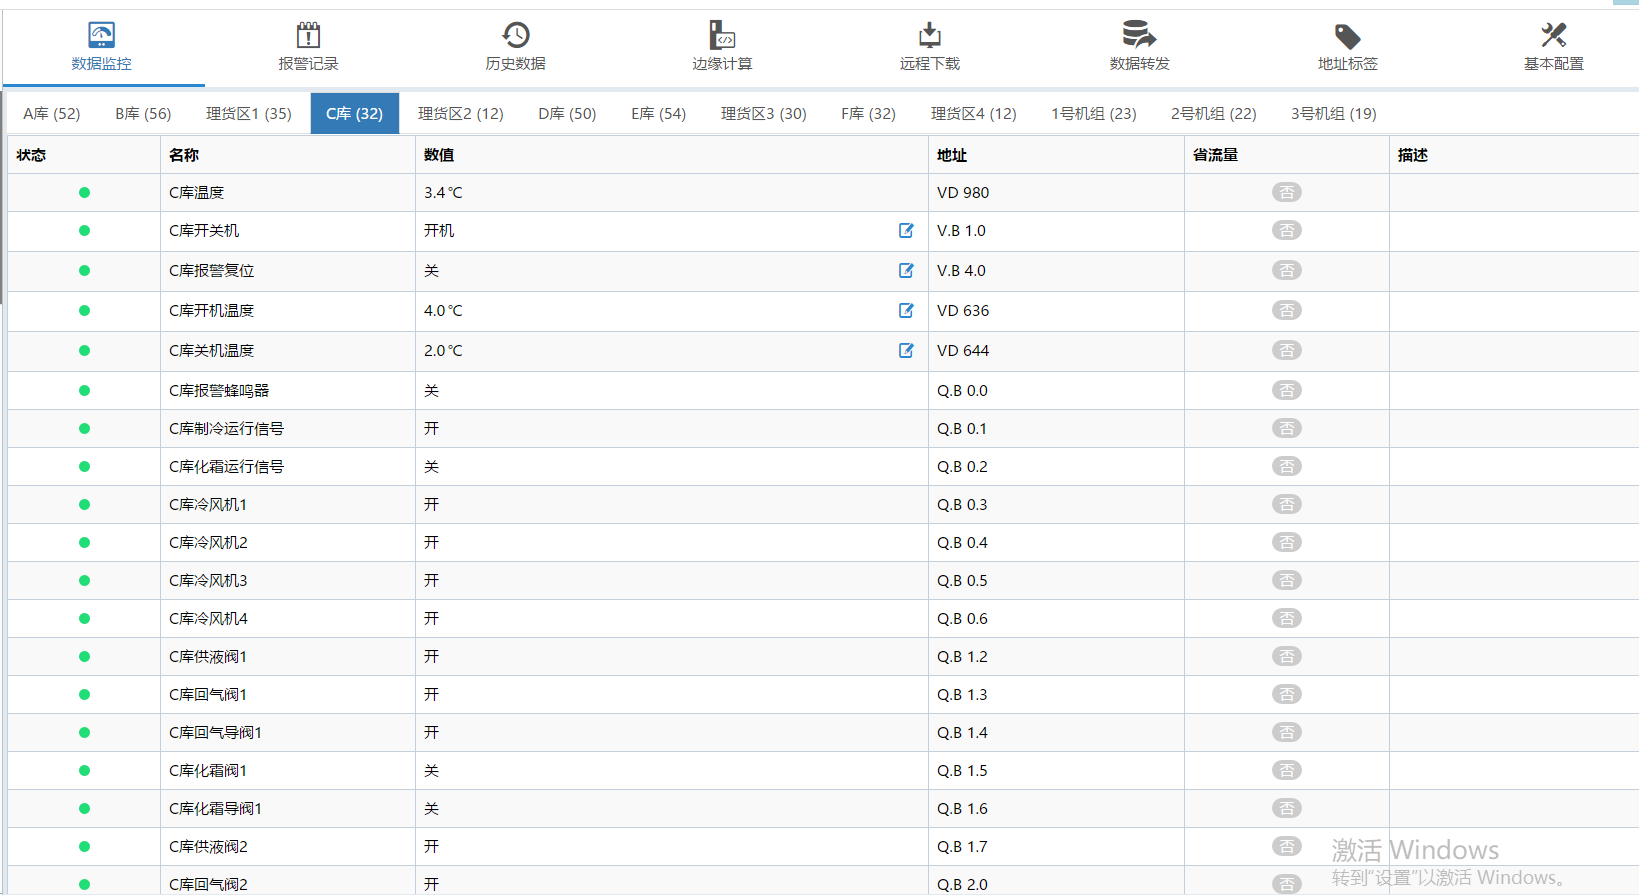Viewport: 1639px width, 895px height.
Task: Open the 数据转发 data forwarding icon
Action: pyautogui.click(x=1139, y=36)
